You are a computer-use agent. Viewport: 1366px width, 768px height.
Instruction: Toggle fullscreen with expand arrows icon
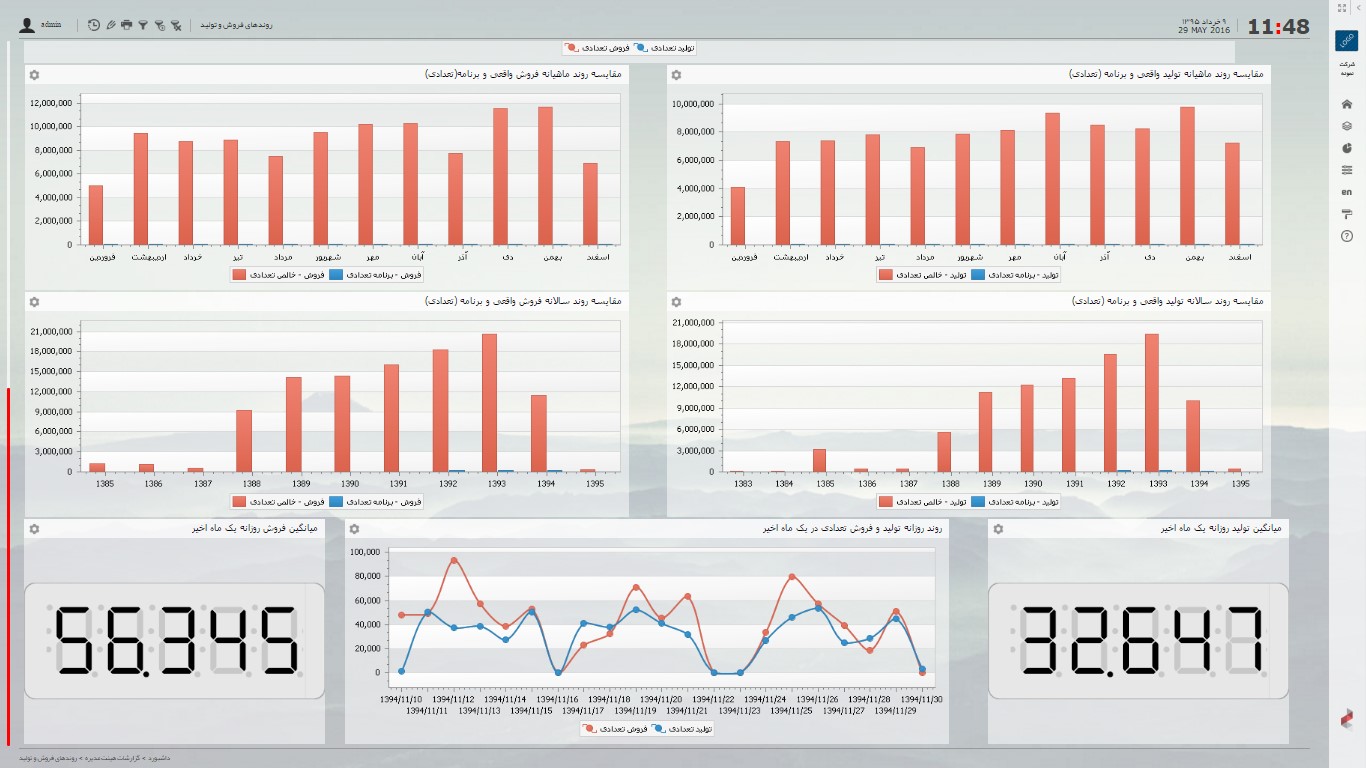pos(1343,7)
